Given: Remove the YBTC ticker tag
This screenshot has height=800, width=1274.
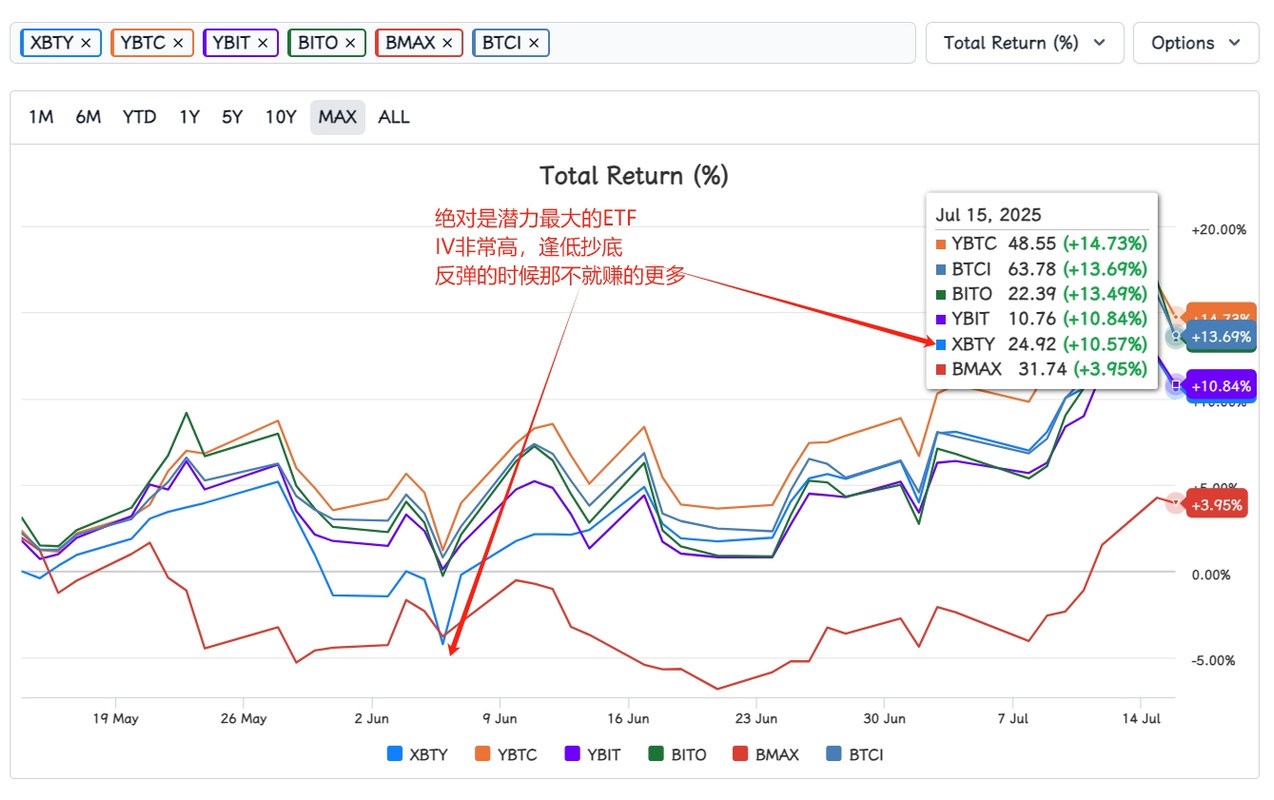Looking at the screenshot, I should tap(178, 43).
